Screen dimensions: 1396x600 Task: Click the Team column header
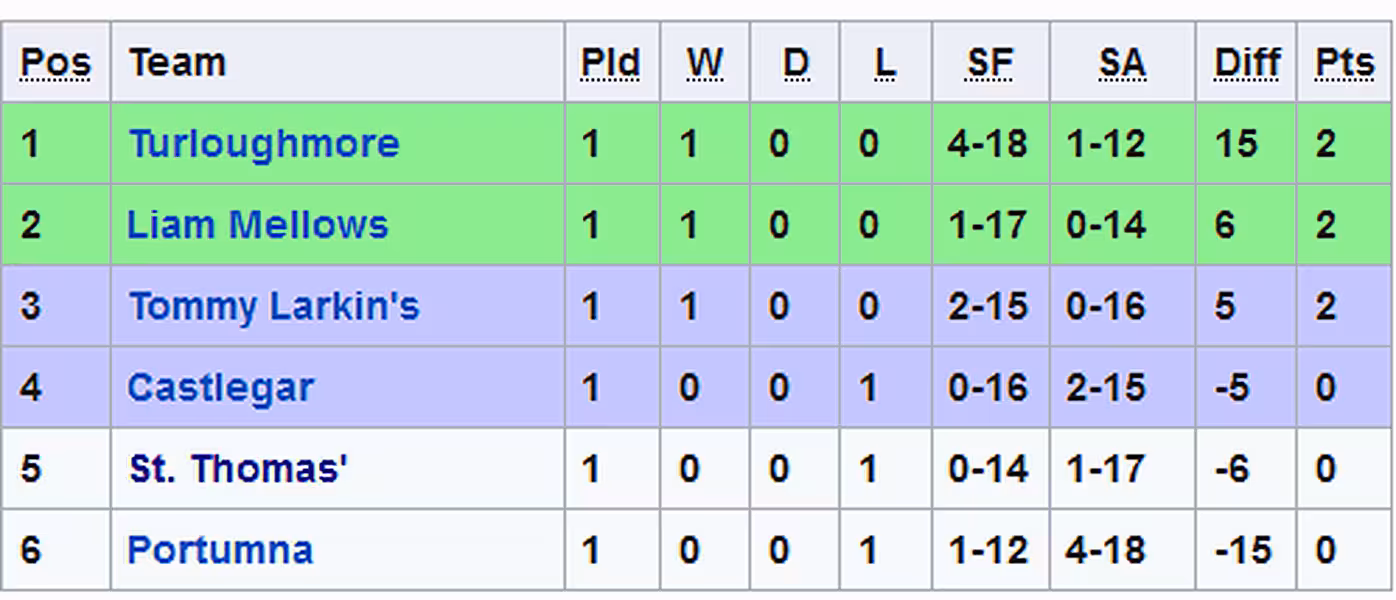click(177, 63)
